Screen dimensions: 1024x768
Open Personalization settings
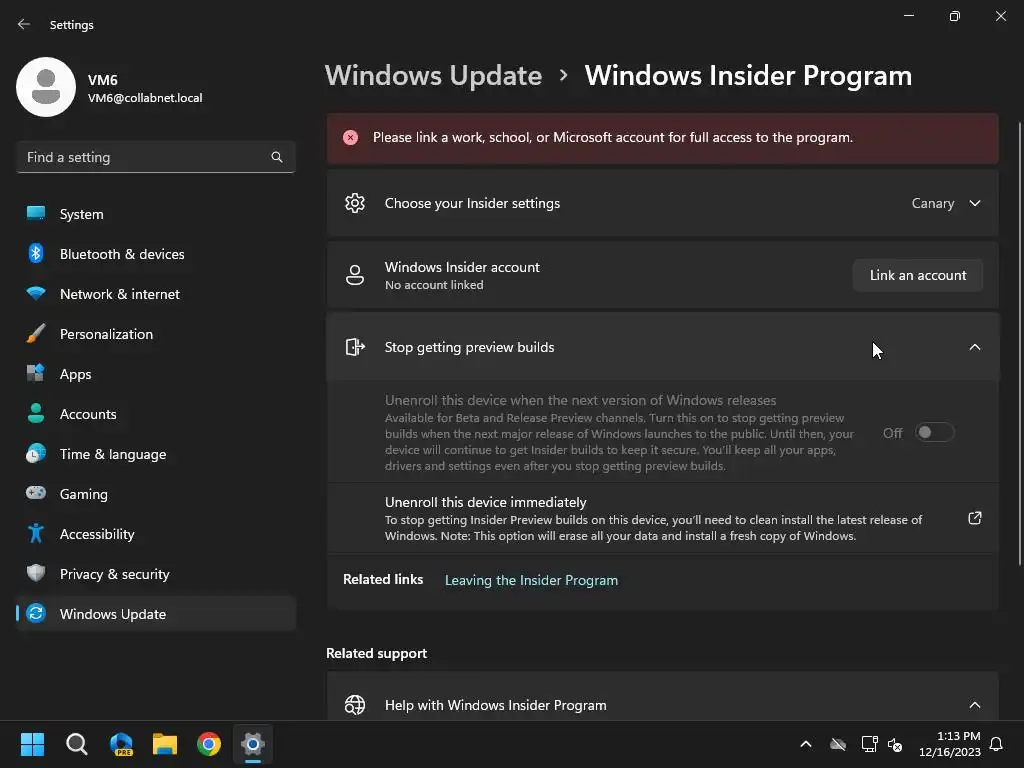[x=155, y=334]
